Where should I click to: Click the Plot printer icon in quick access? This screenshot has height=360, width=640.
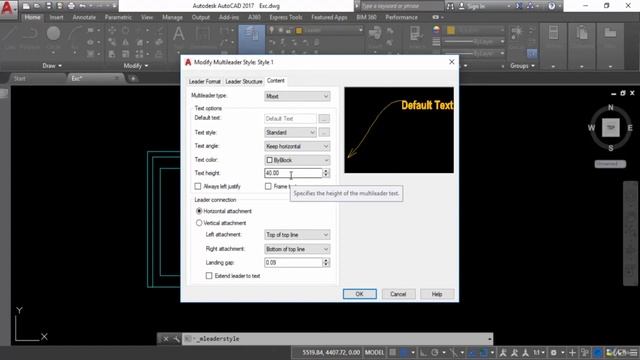coord(71,6)
